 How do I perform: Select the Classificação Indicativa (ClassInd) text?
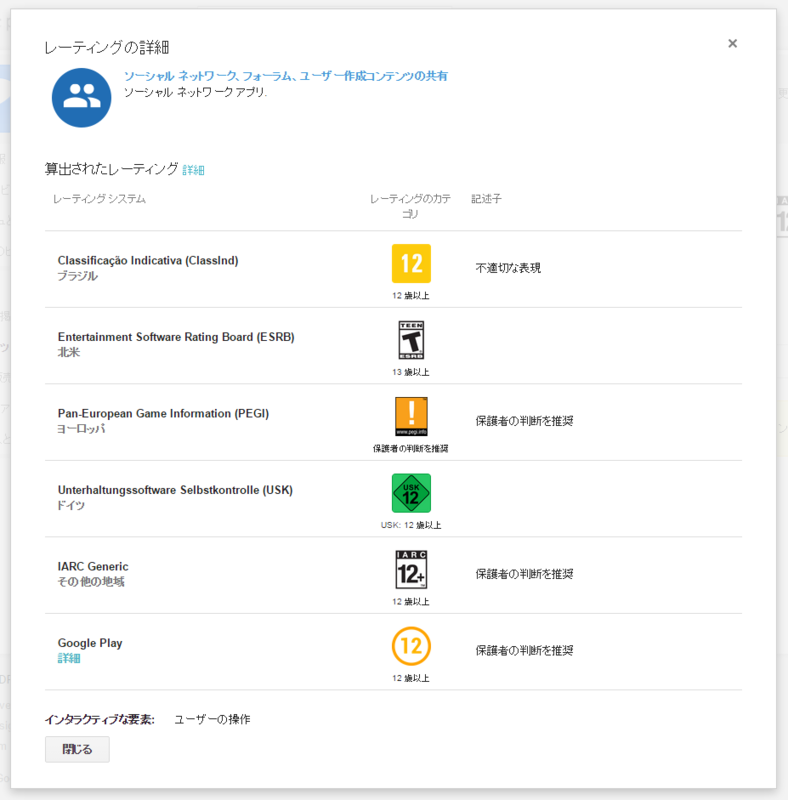[148, 260]
